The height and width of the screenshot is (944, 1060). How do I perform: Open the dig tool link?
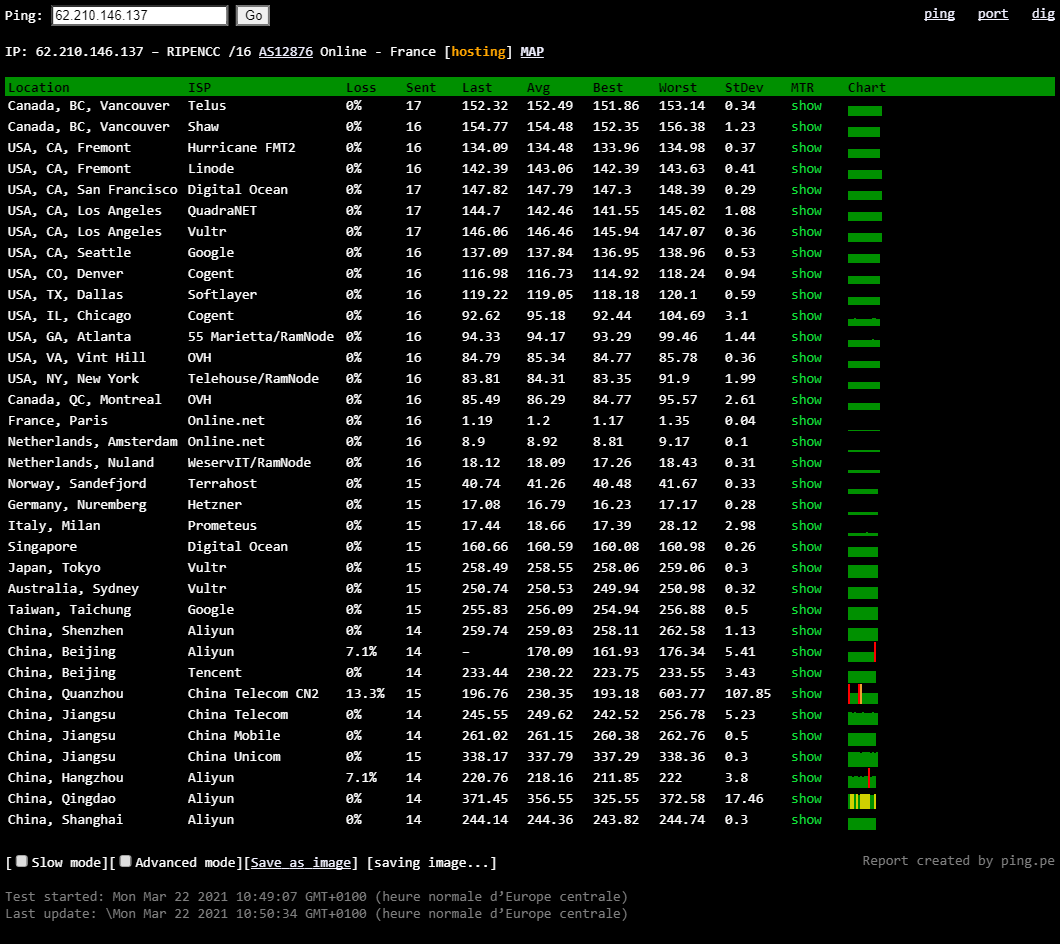(1041, 14)
